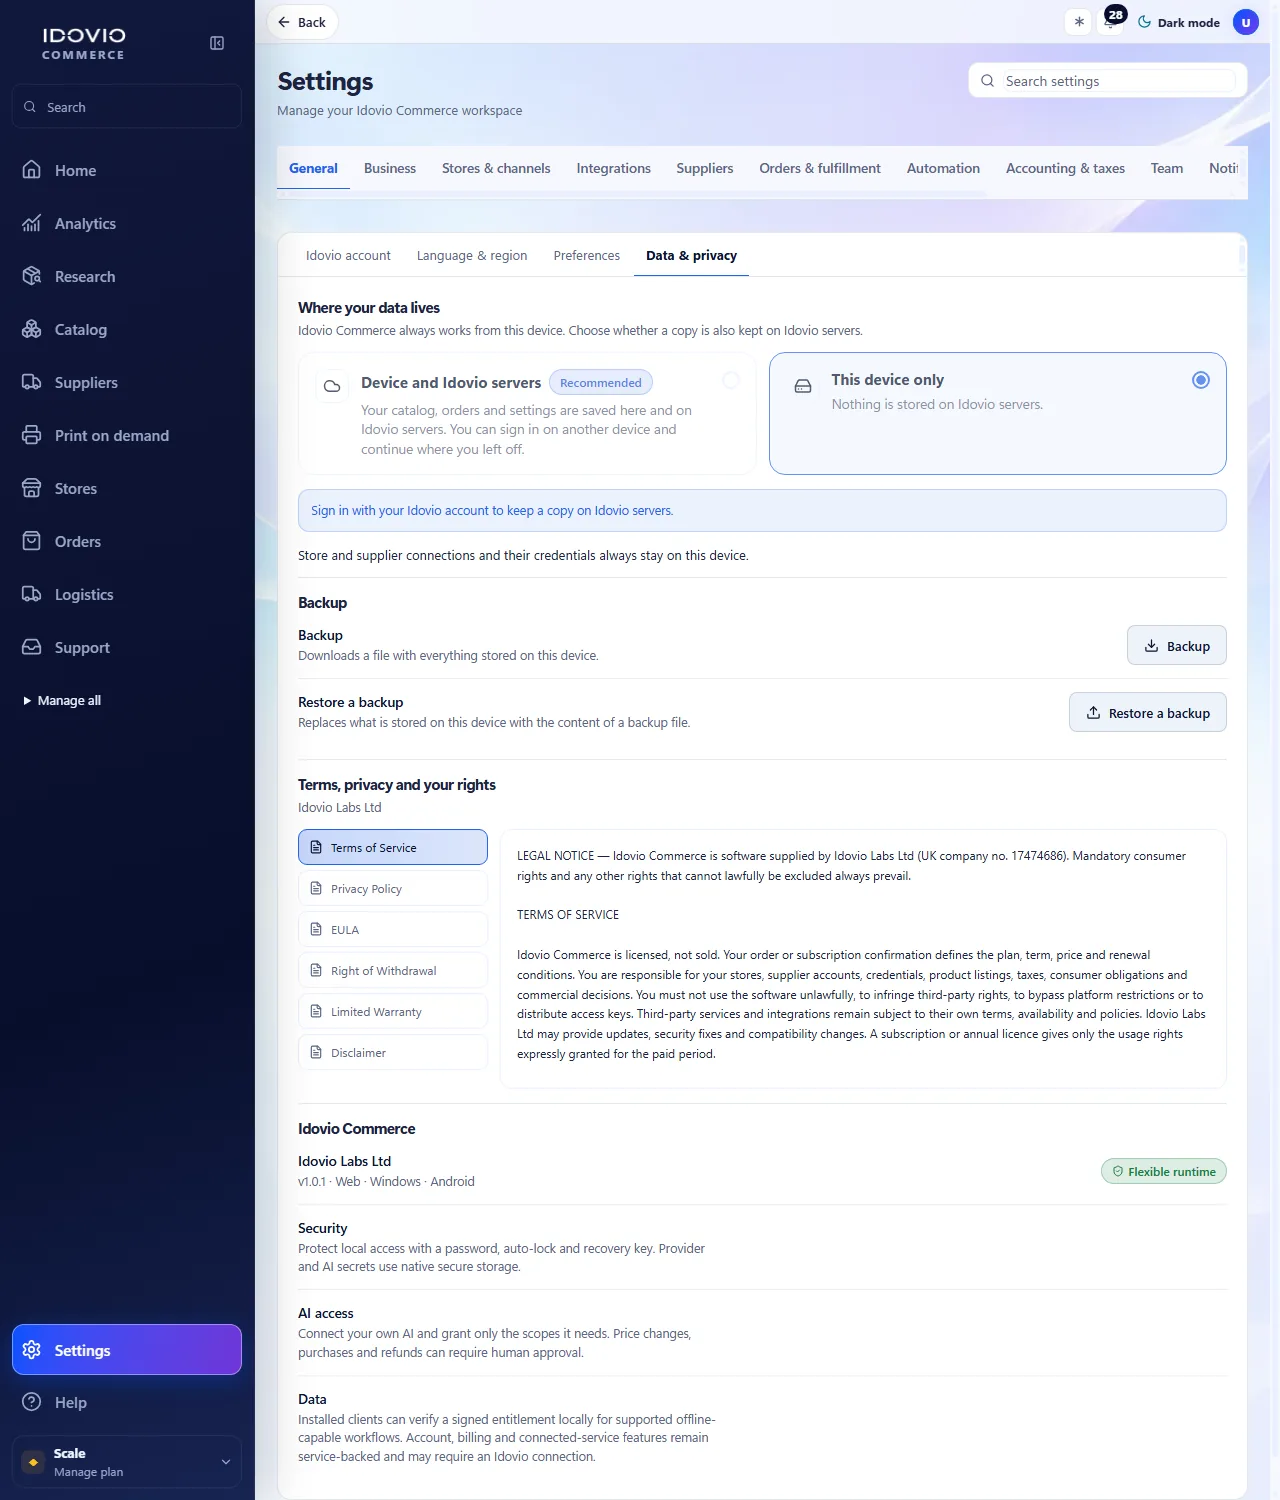Viewport: 1280px width, 1500px height.
Task: Open the Privacy Policy document
Action: pos(393,888)
